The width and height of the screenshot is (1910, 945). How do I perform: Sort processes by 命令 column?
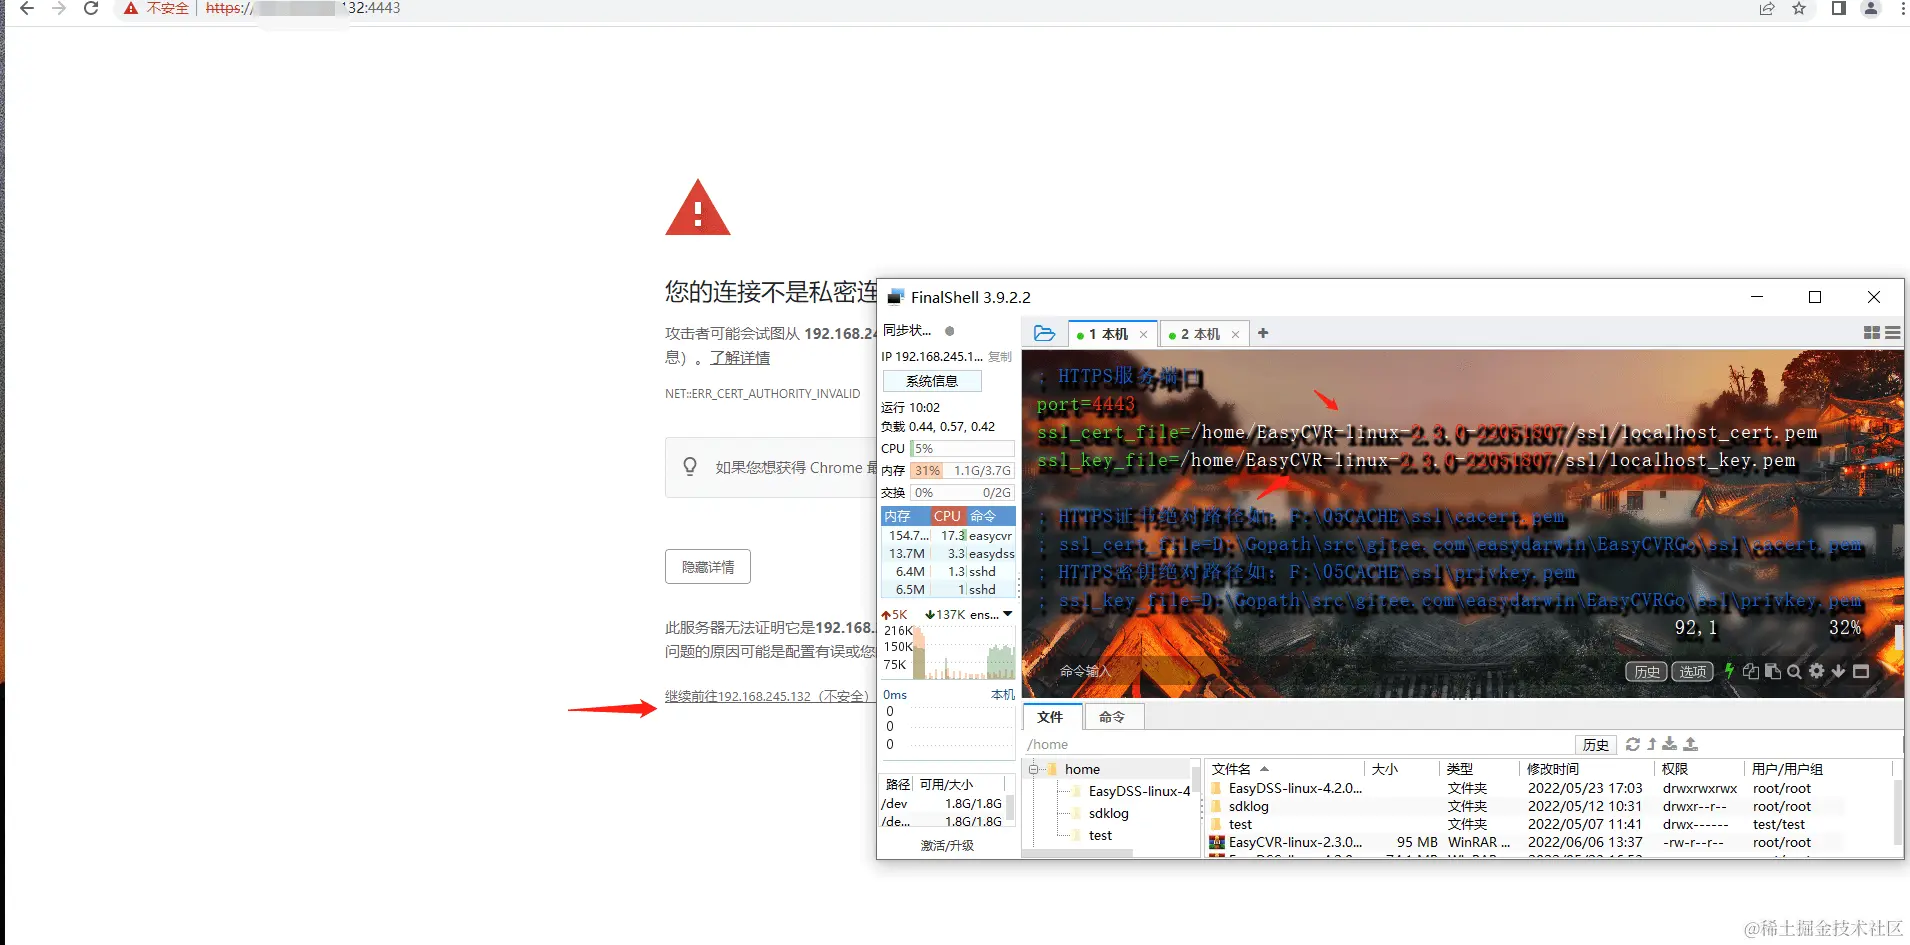pos(990,516)
